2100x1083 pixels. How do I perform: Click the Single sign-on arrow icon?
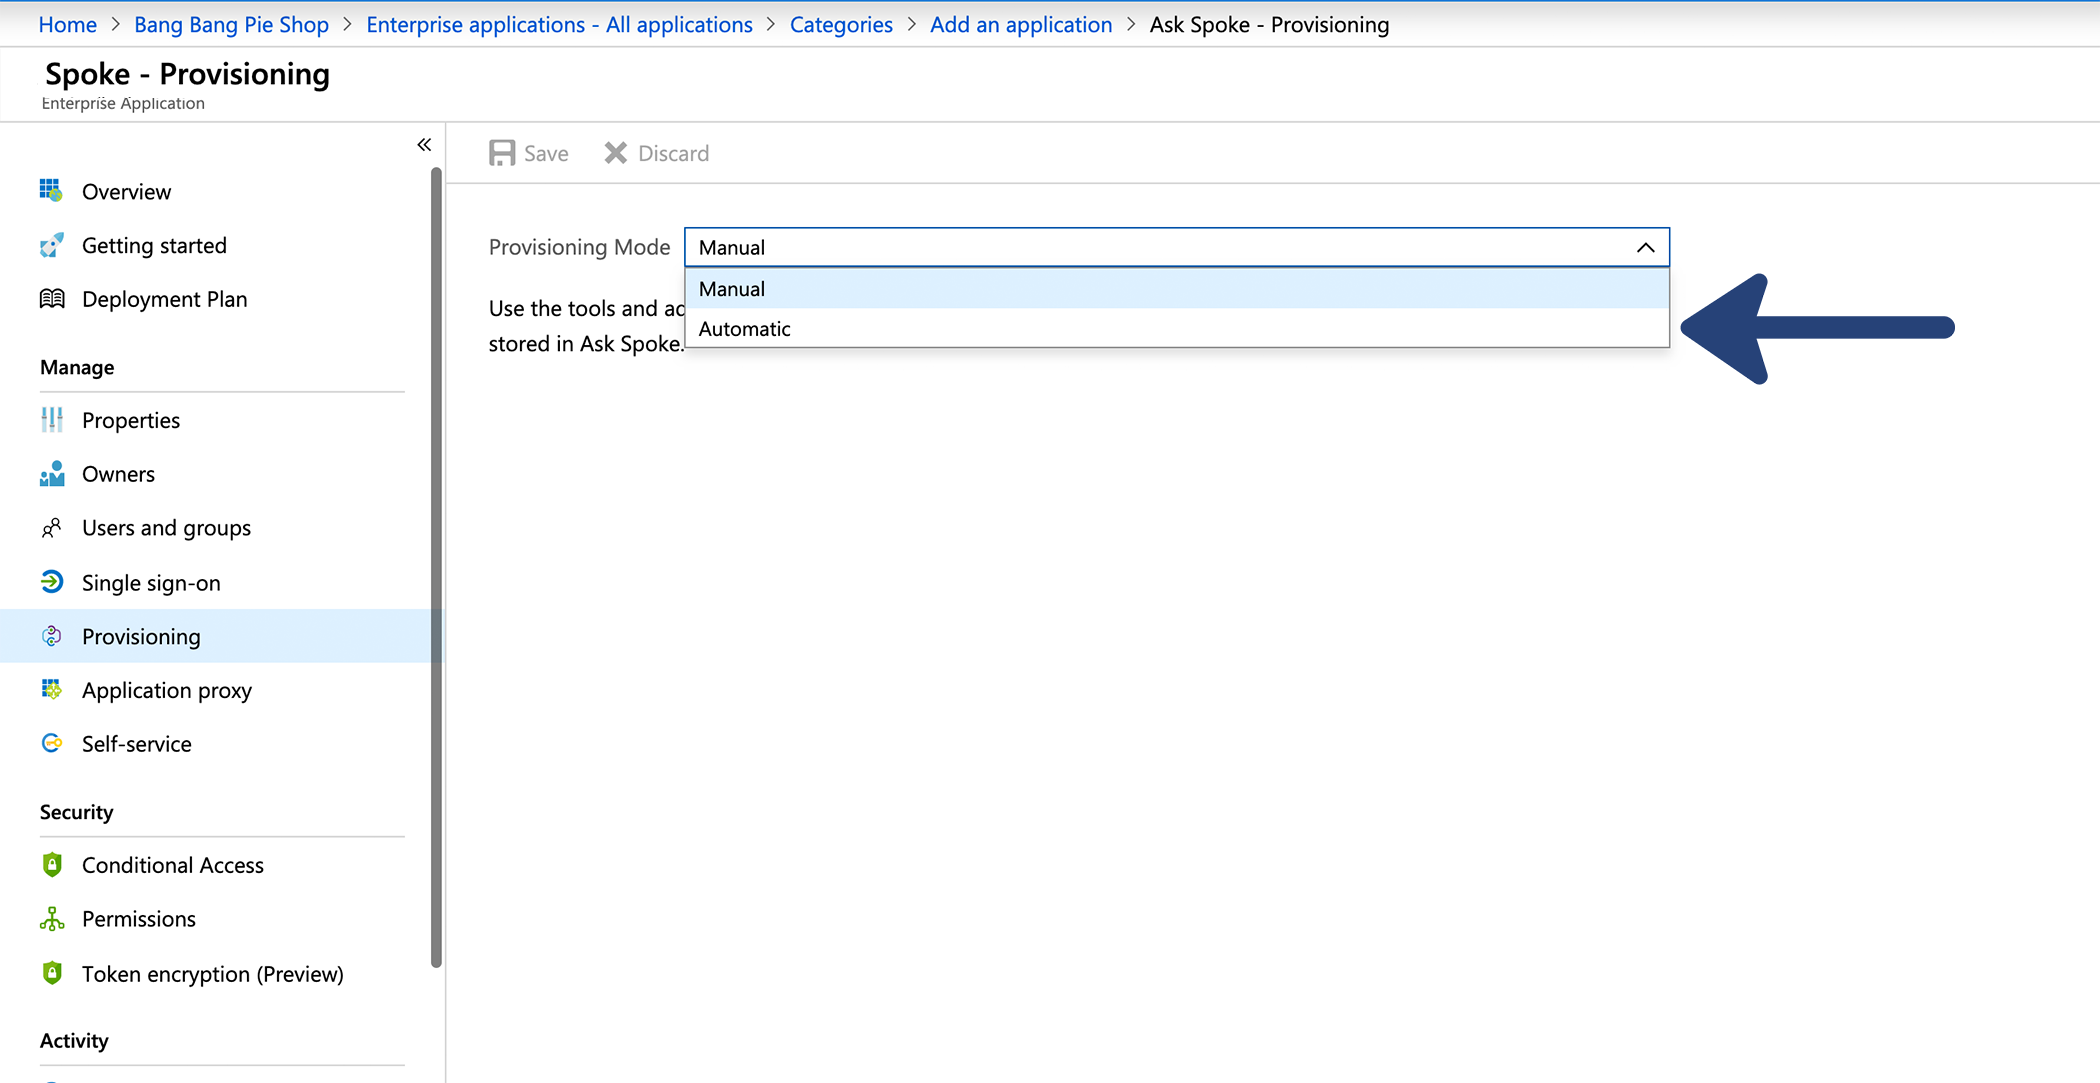[x=51, y=582]
